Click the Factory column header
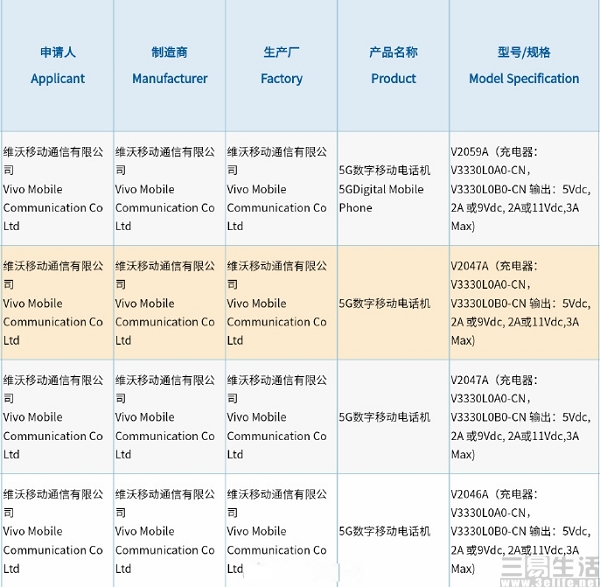600x587 pixels. coord(281,66)
